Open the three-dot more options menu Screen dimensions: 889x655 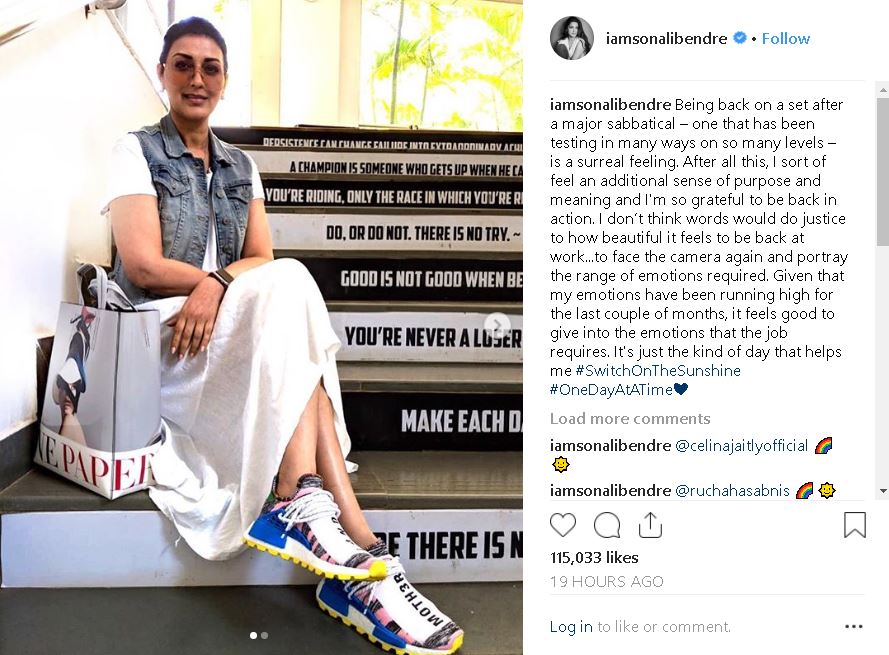pyautogui.click(x=854, y=627)
